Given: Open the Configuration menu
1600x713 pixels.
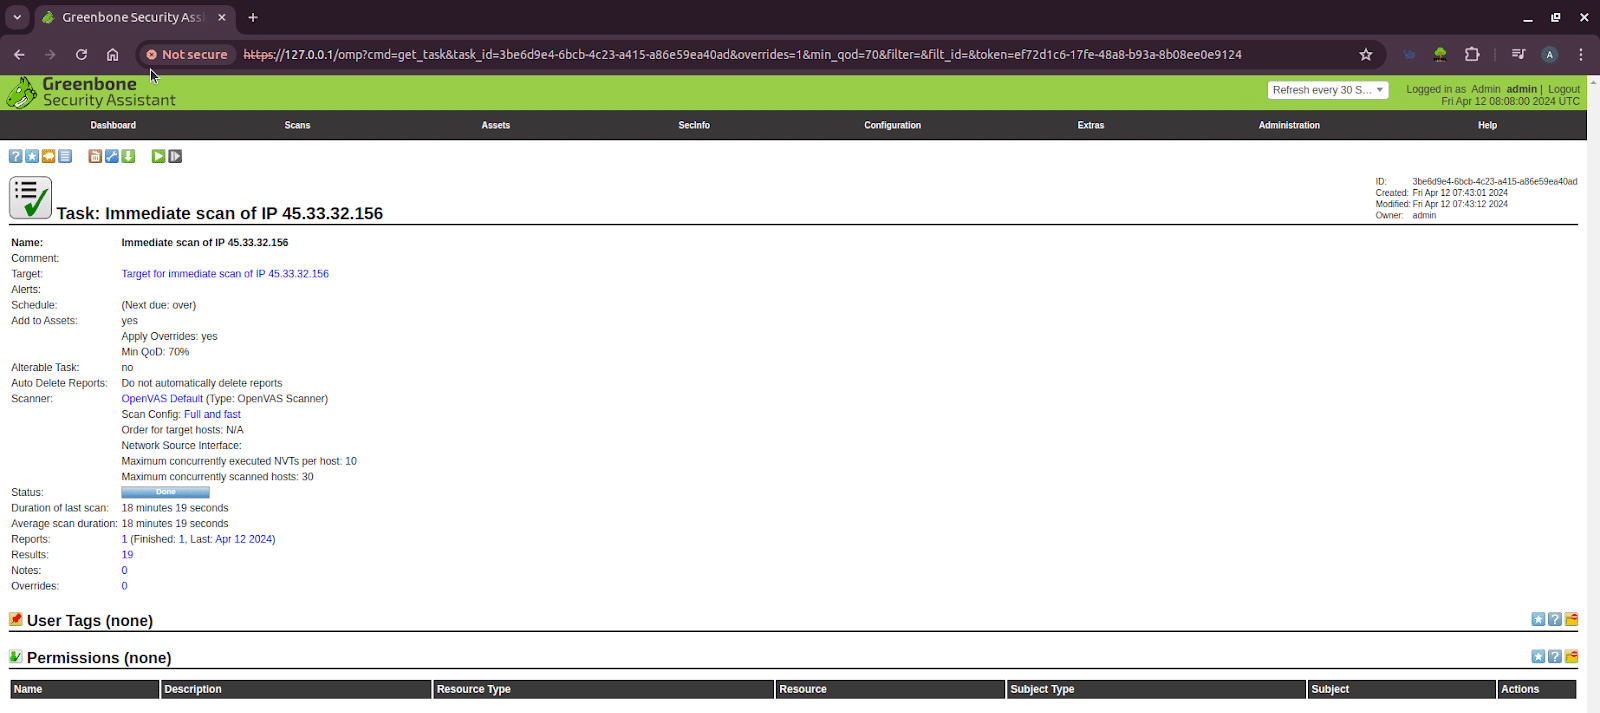Looking at the screenshot, I should pos(893,125).
